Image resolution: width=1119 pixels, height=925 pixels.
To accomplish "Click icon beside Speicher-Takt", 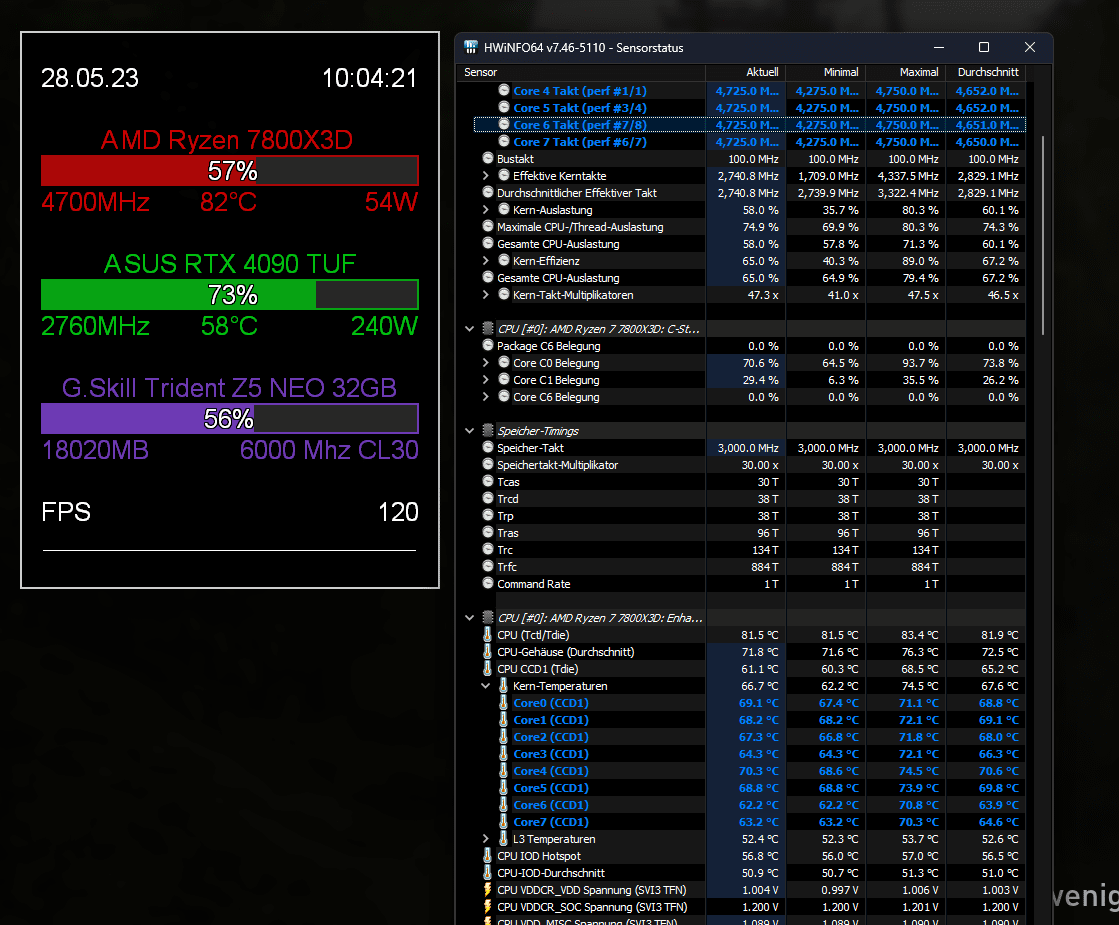I will tap(488, 448).
